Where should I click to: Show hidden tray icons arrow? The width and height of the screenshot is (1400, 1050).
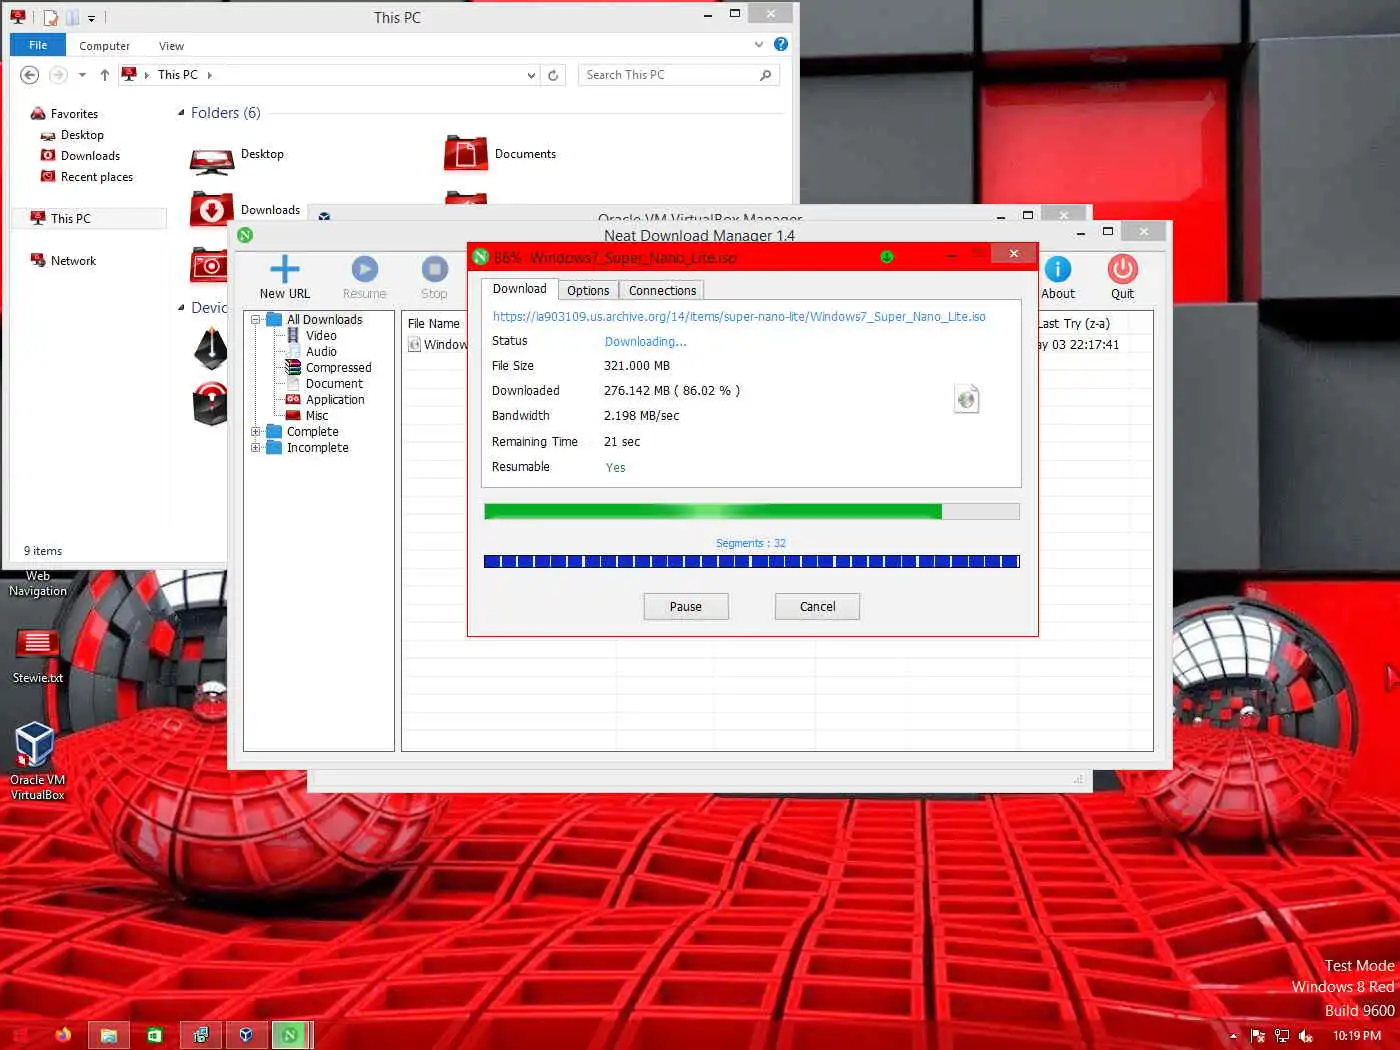tap(1233, 1036)
